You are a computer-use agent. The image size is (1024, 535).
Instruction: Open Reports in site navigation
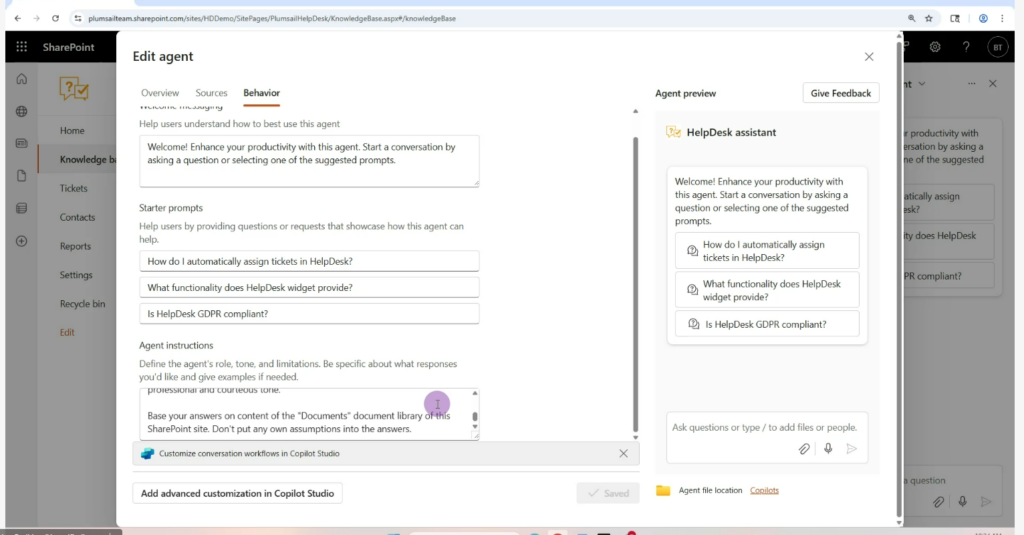(75, 246)
